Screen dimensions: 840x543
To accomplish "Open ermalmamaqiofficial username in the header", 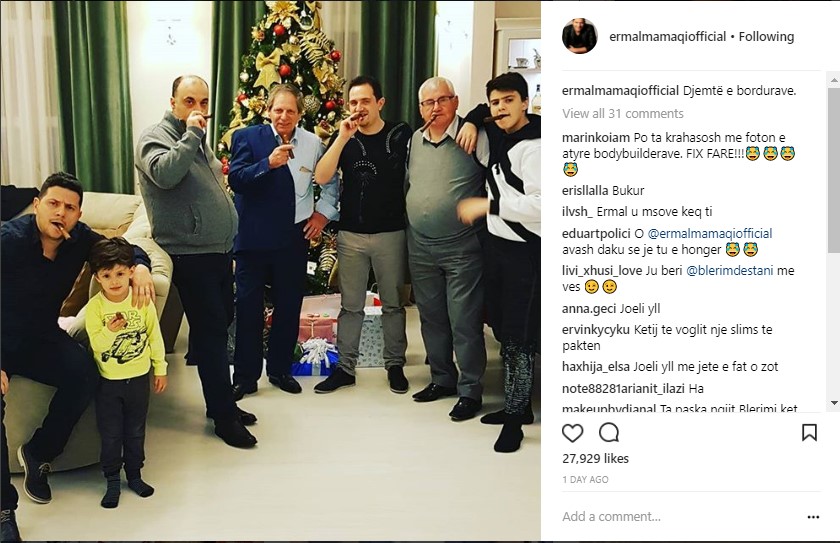I will 668,36.
